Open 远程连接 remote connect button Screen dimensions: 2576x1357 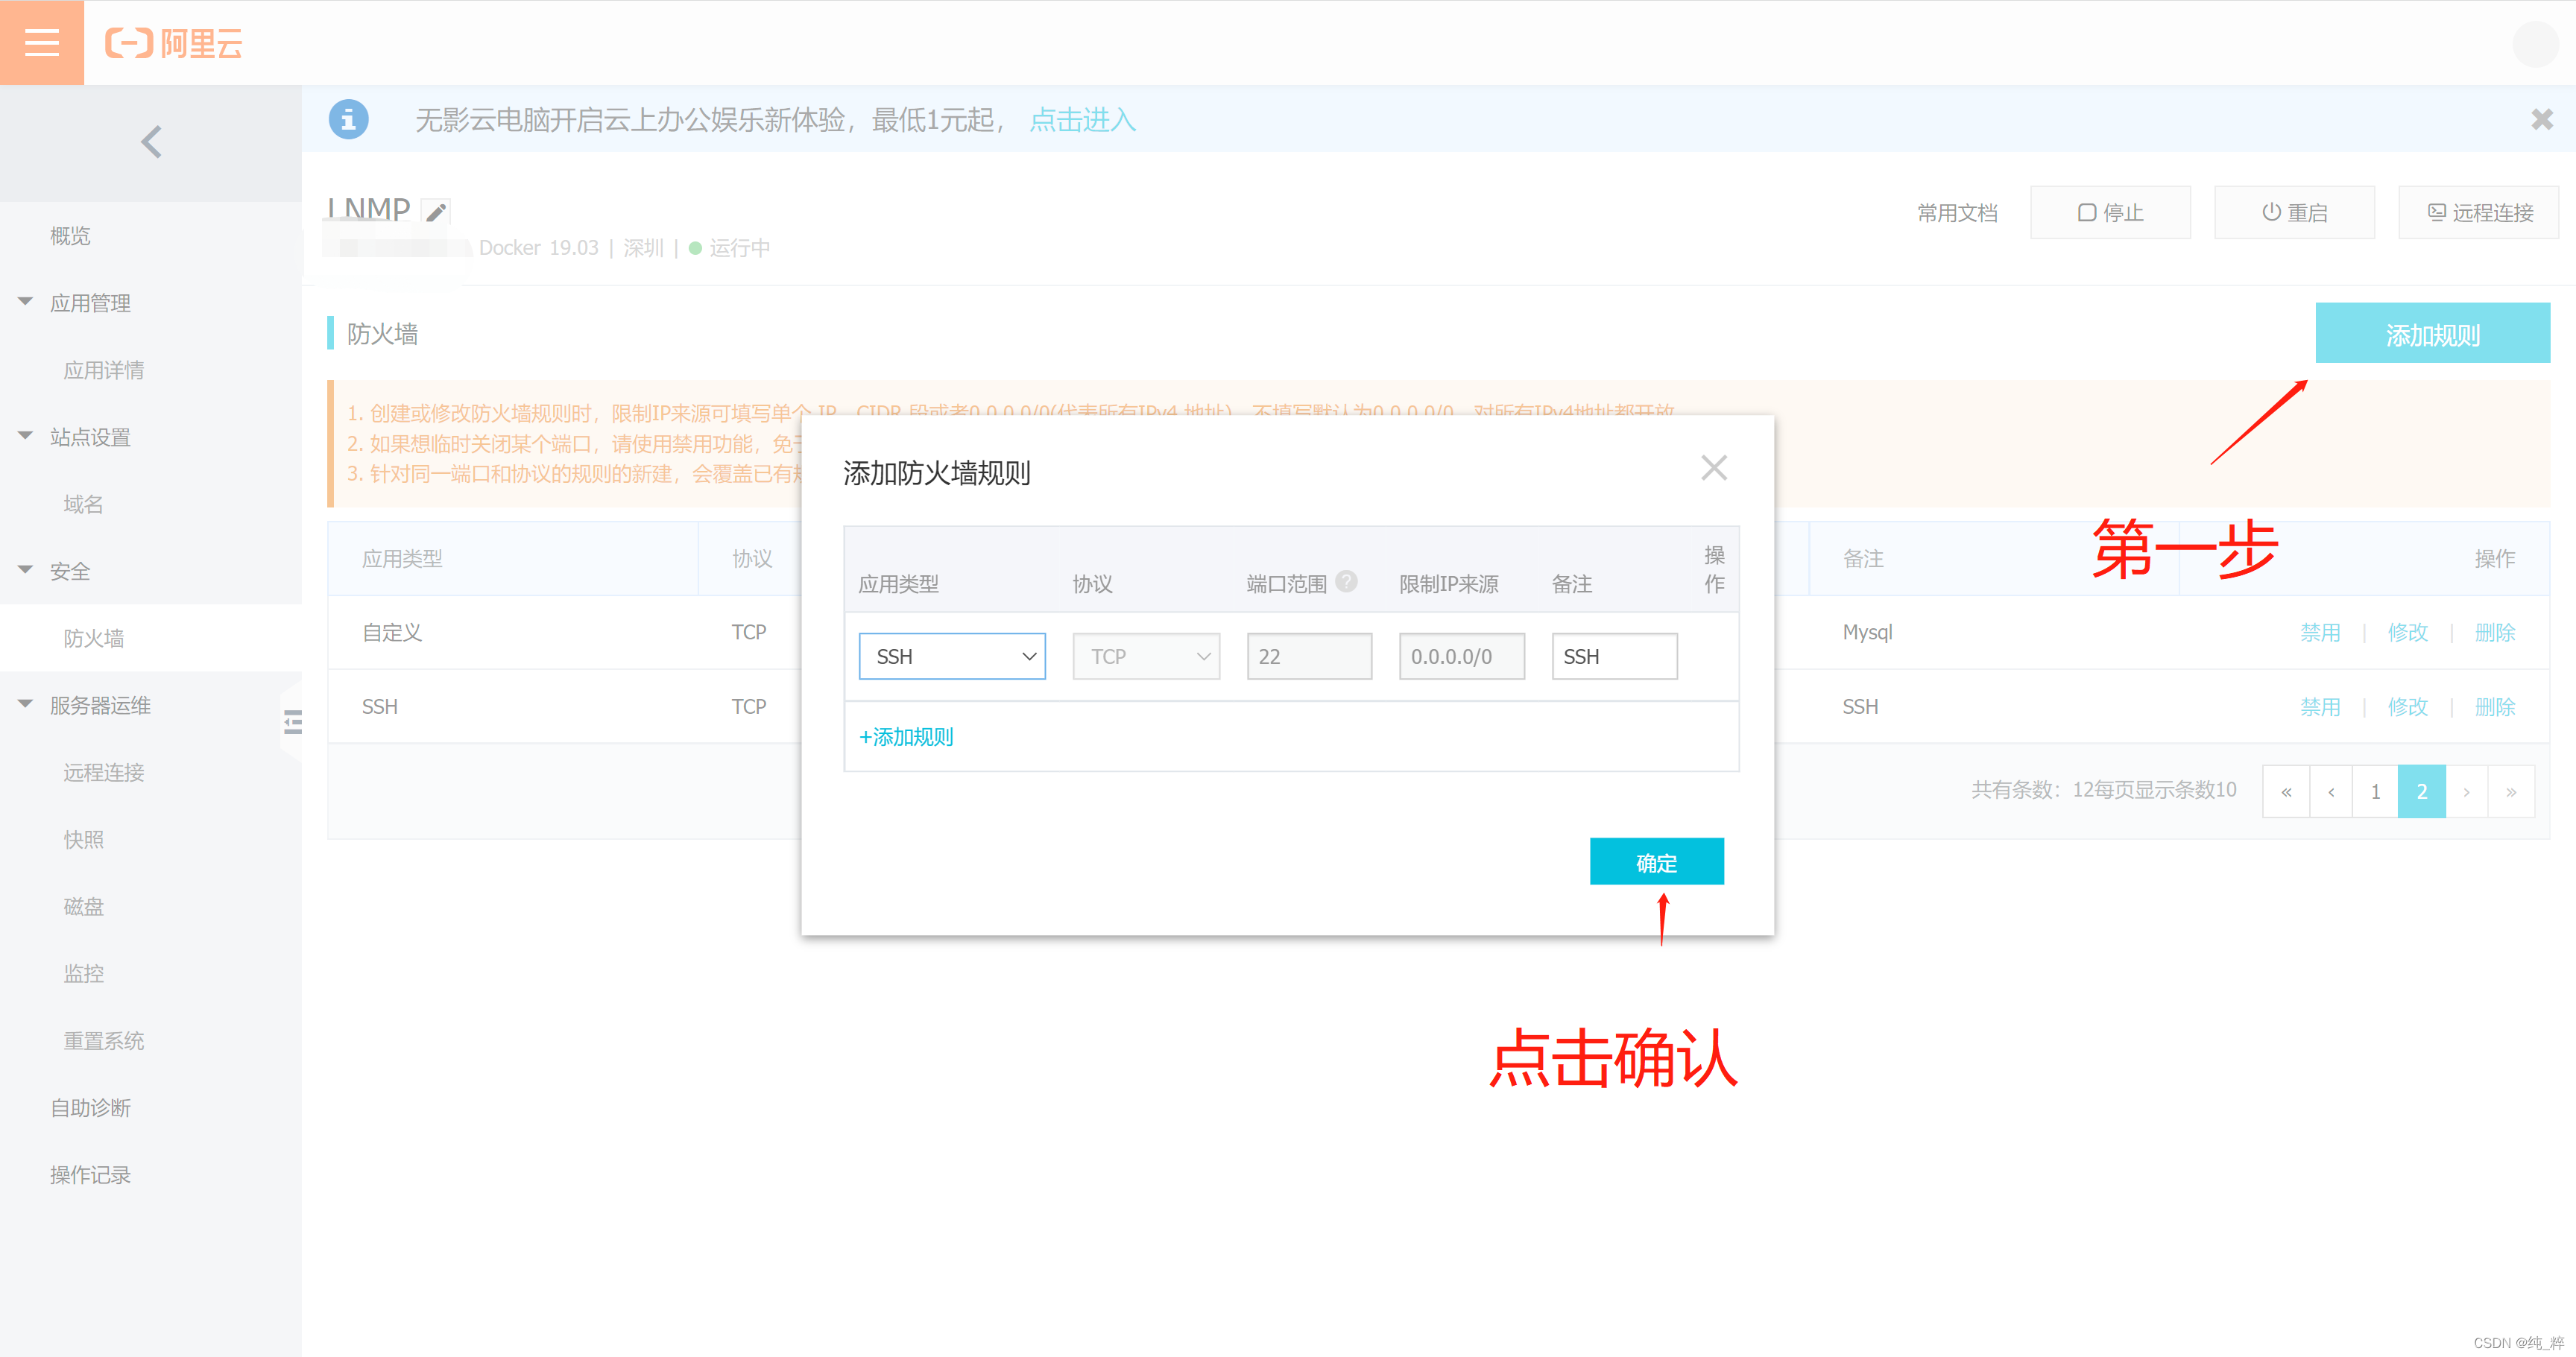[2478, 212]
